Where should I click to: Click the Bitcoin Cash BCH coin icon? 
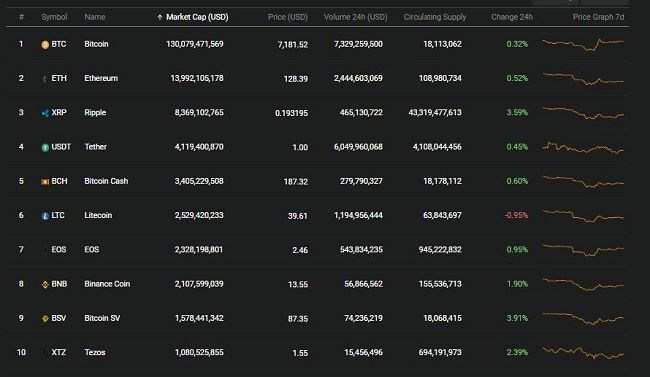click(x=45, y=182)
